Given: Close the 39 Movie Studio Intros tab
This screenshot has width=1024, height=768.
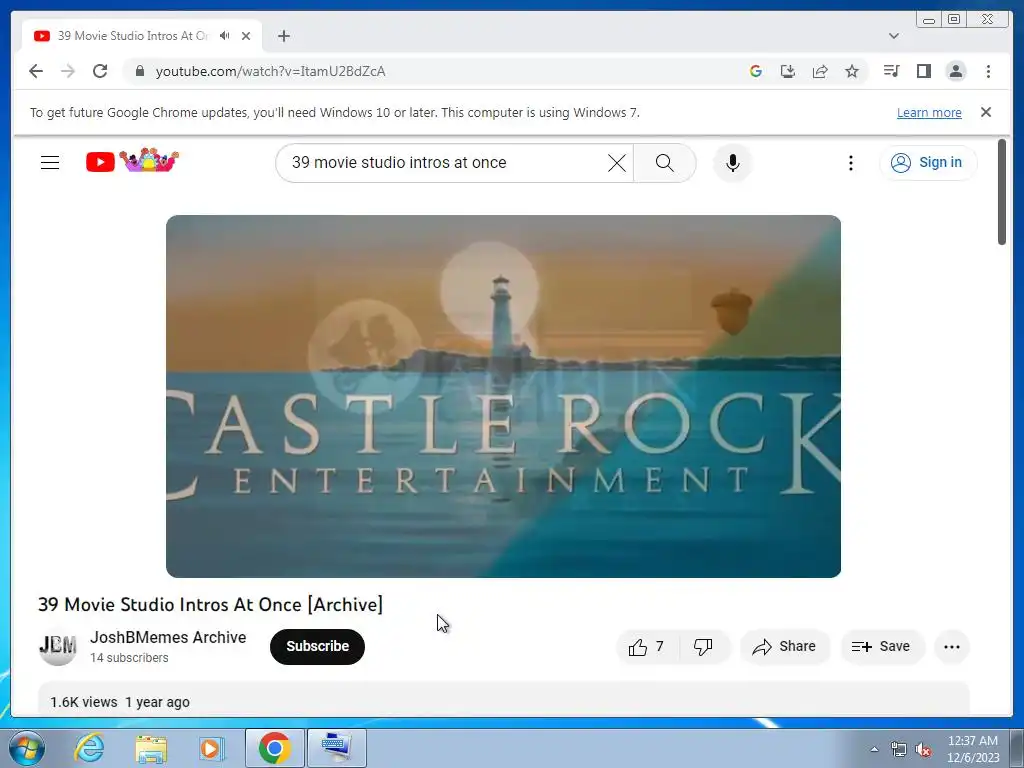Looking at the screenshot, I should [x=246, y=36].
